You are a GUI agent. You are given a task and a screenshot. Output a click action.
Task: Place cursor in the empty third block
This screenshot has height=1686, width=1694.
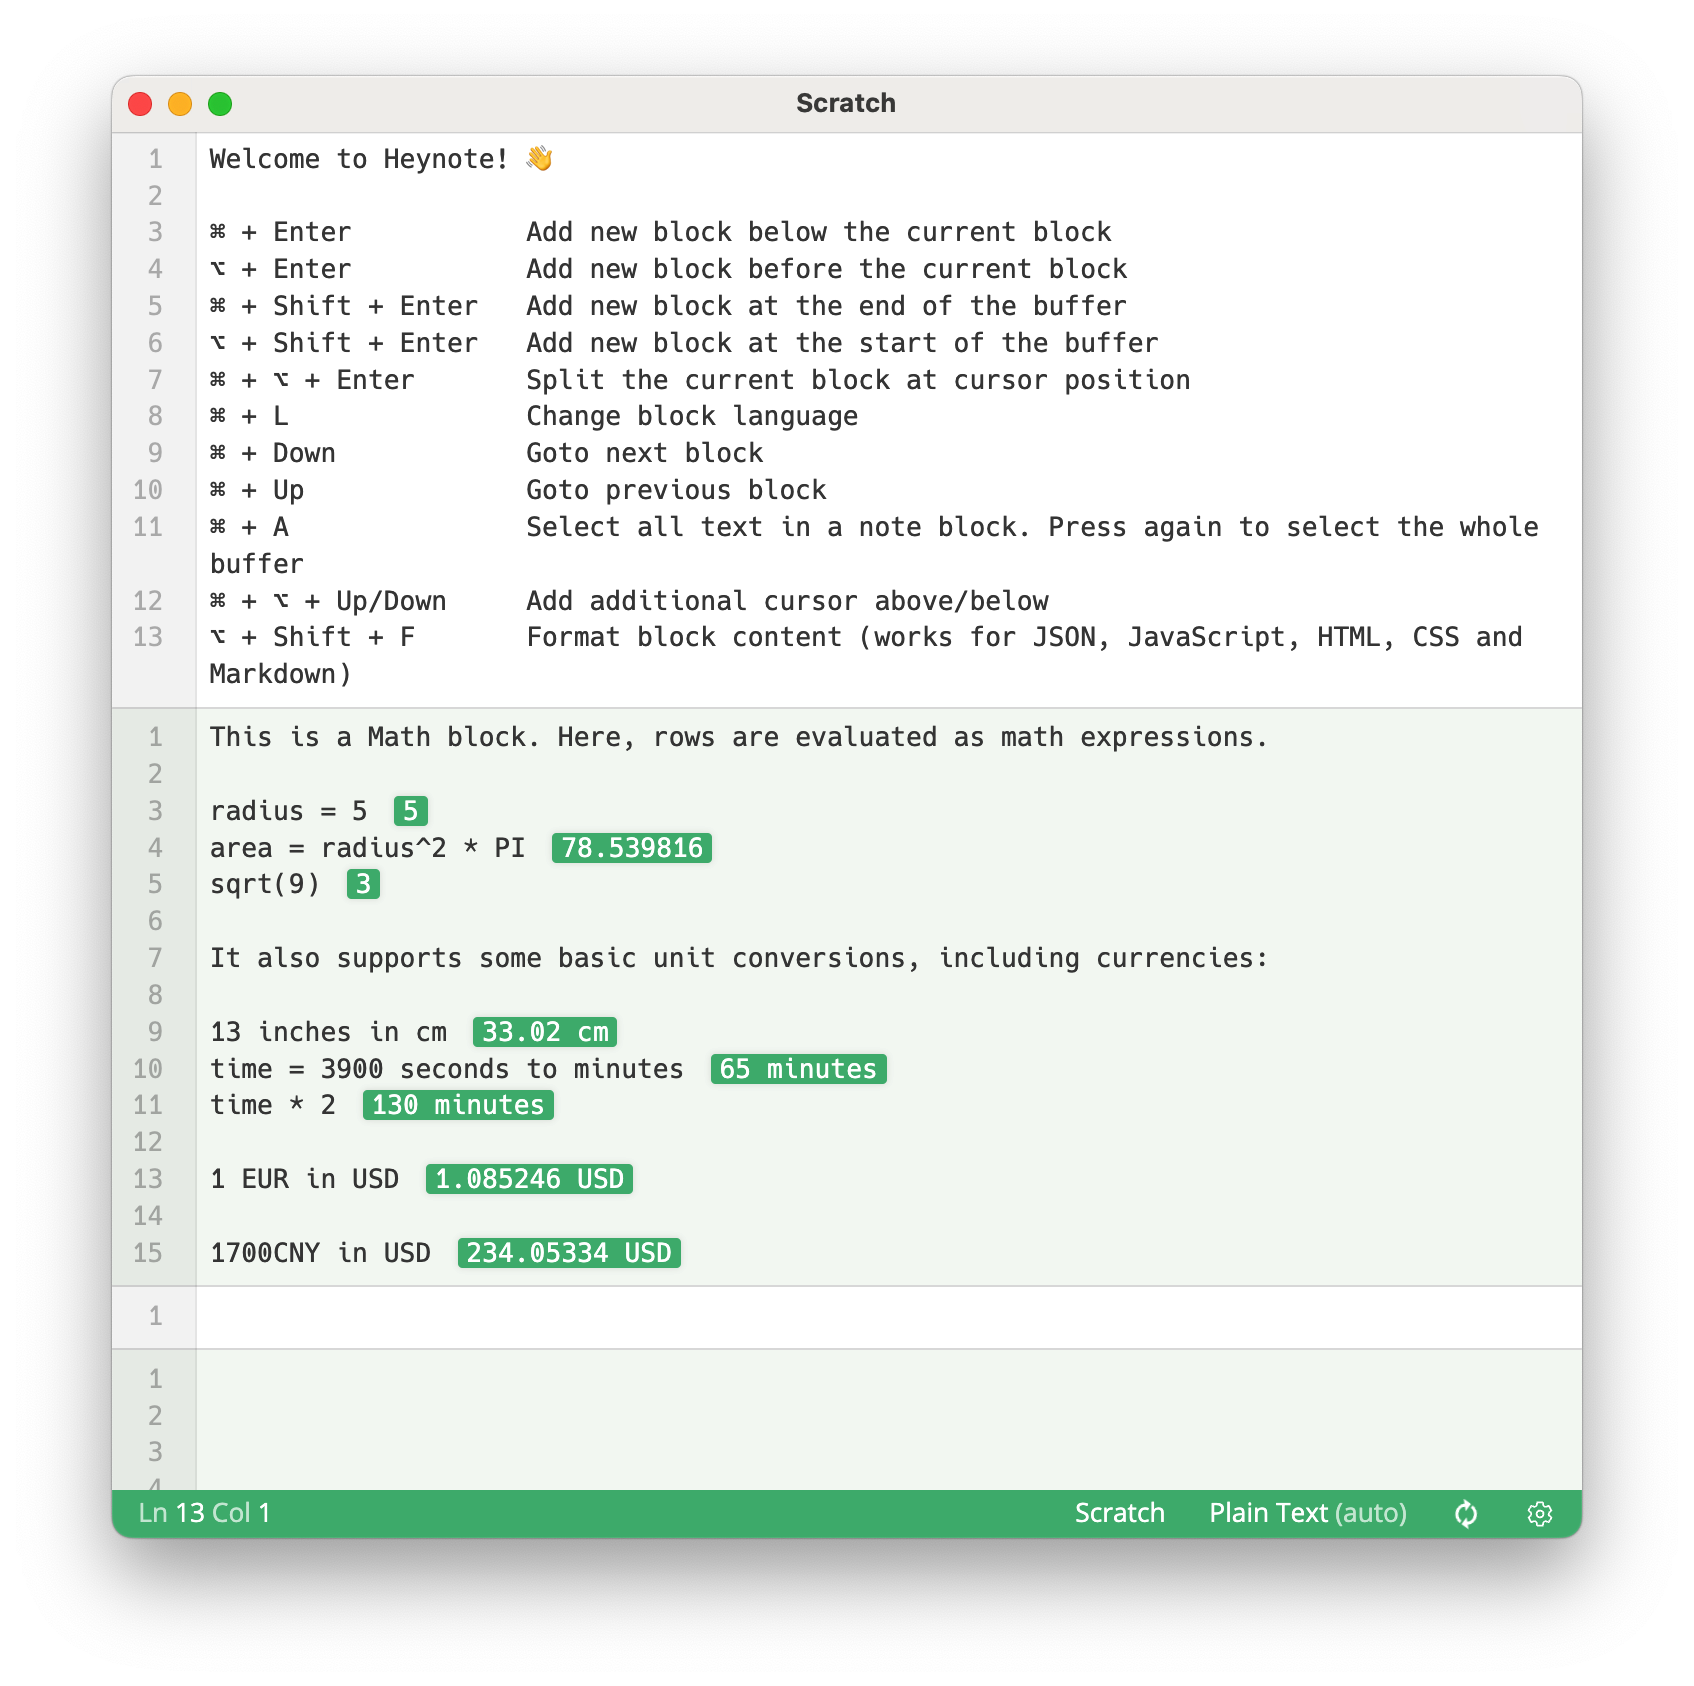coord(888,1316)
